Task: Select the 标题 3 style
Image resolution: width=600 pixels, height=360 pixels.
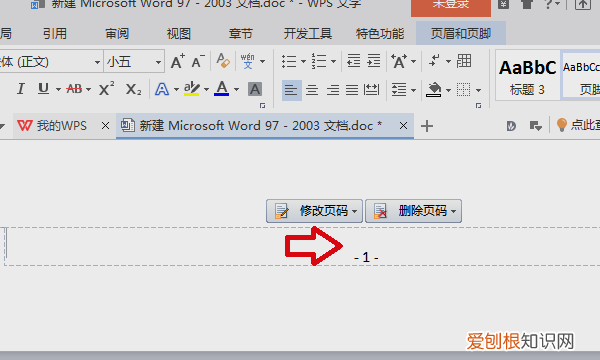Action: point(528,76)
